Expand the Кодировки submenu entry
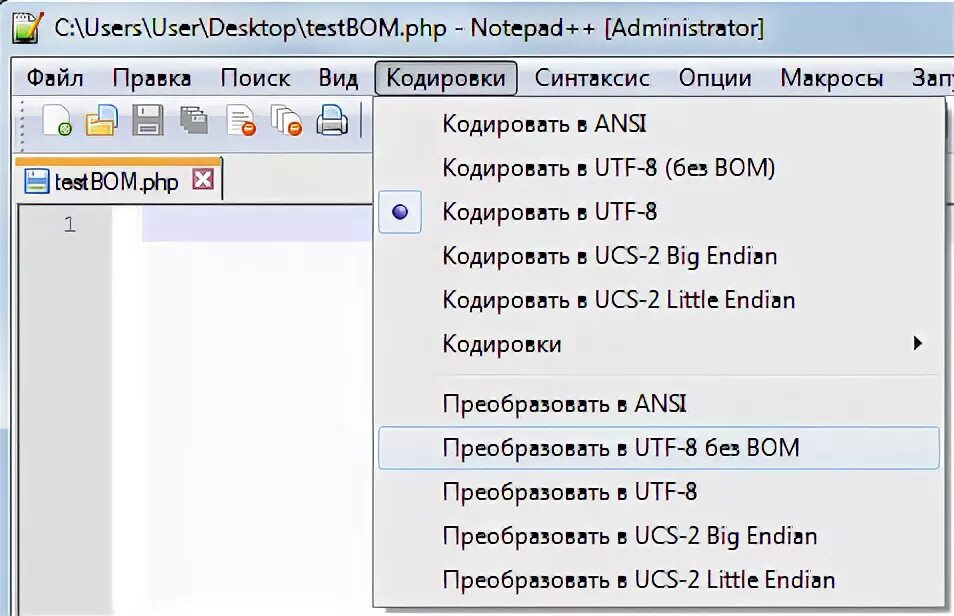Image resolution: width=954 pixels, height=616 pixels. tap(659, 344)
